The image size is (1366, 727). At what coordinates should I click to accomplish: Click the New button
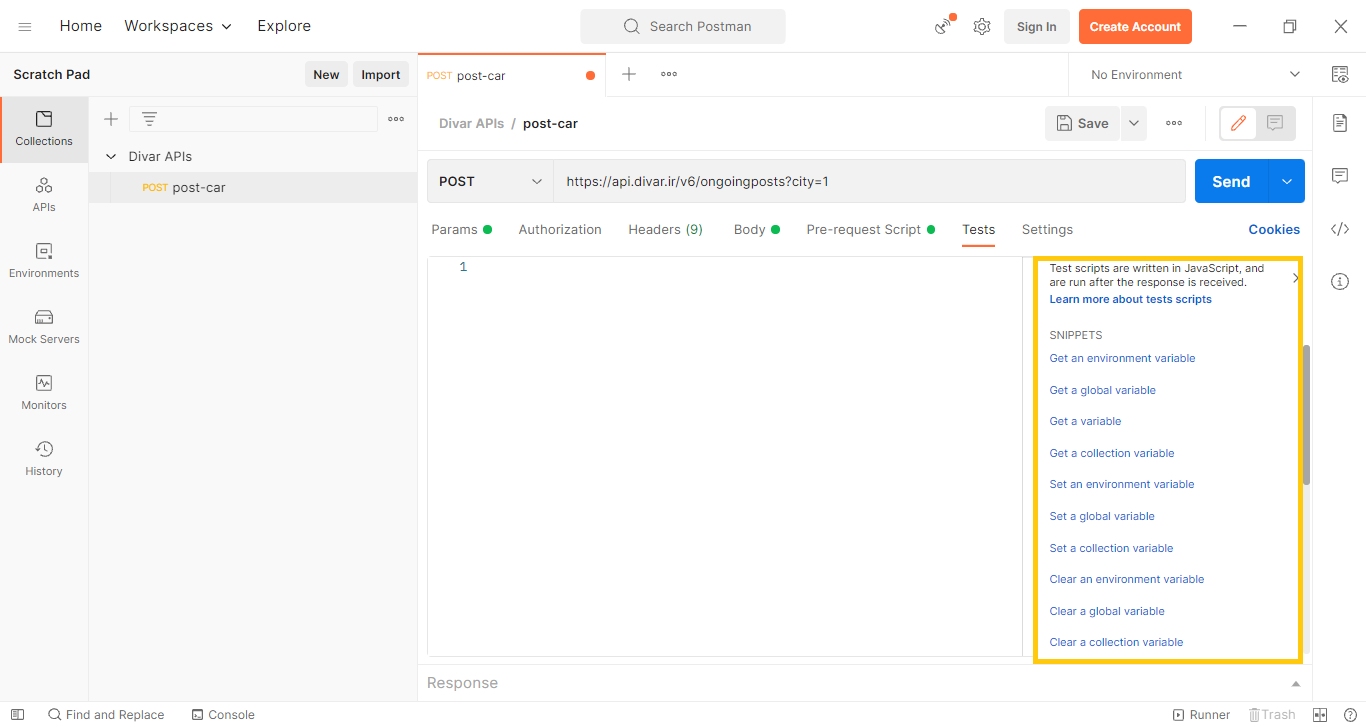tap(326, 75)
